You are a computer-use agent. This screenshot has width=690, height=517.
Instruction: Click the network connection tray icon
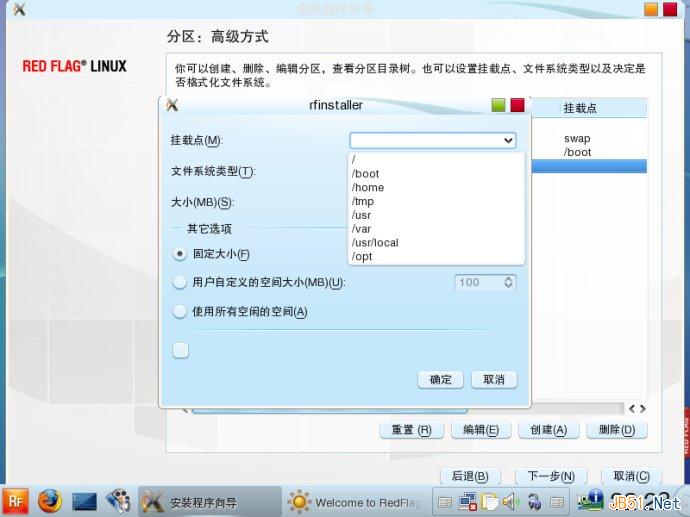coord(468,502)
